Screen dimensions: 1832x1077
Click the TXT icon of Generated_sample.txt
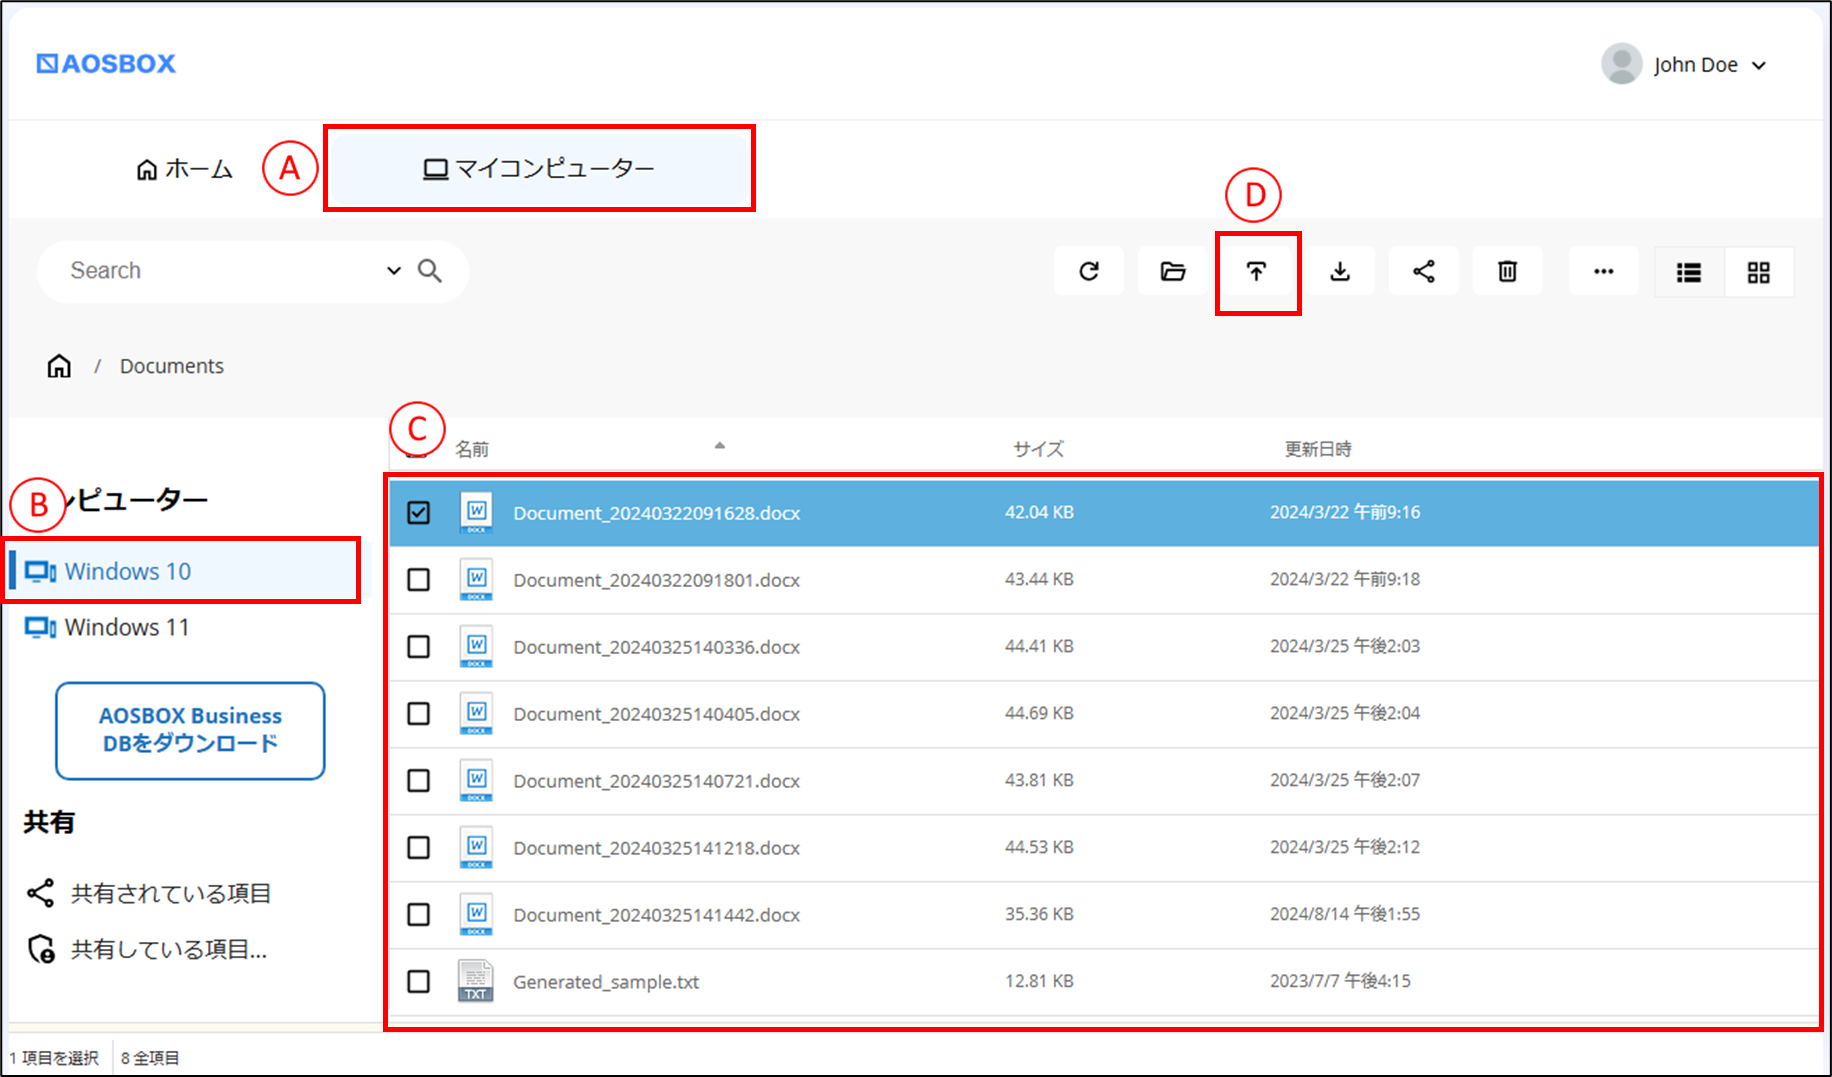tap(476, 981)
